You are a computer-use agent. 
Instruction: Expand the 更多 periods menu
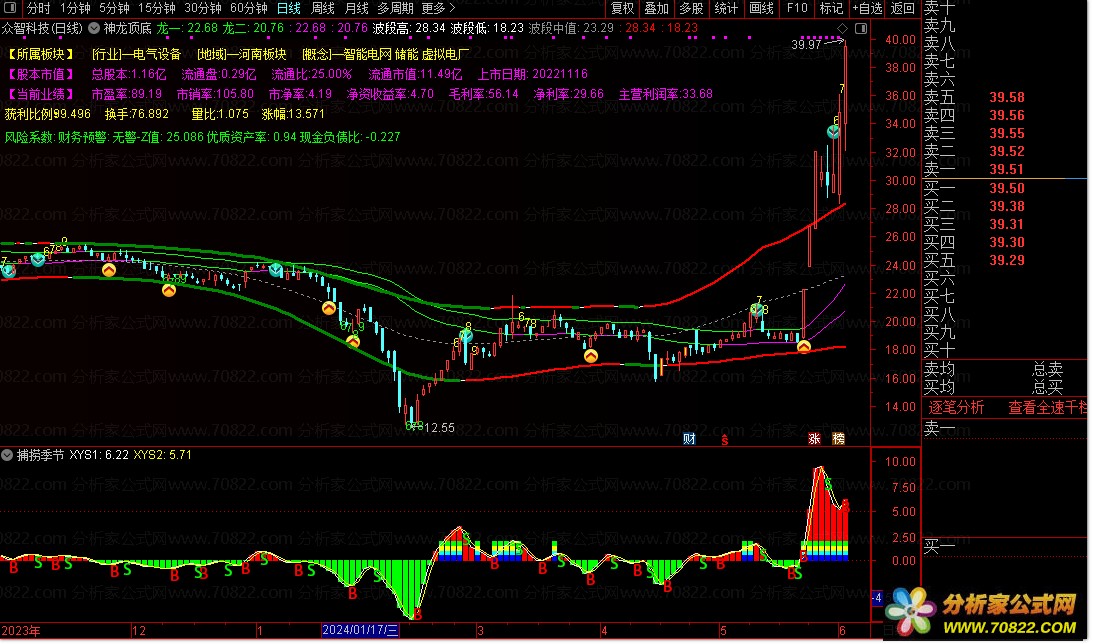(438, 8)
